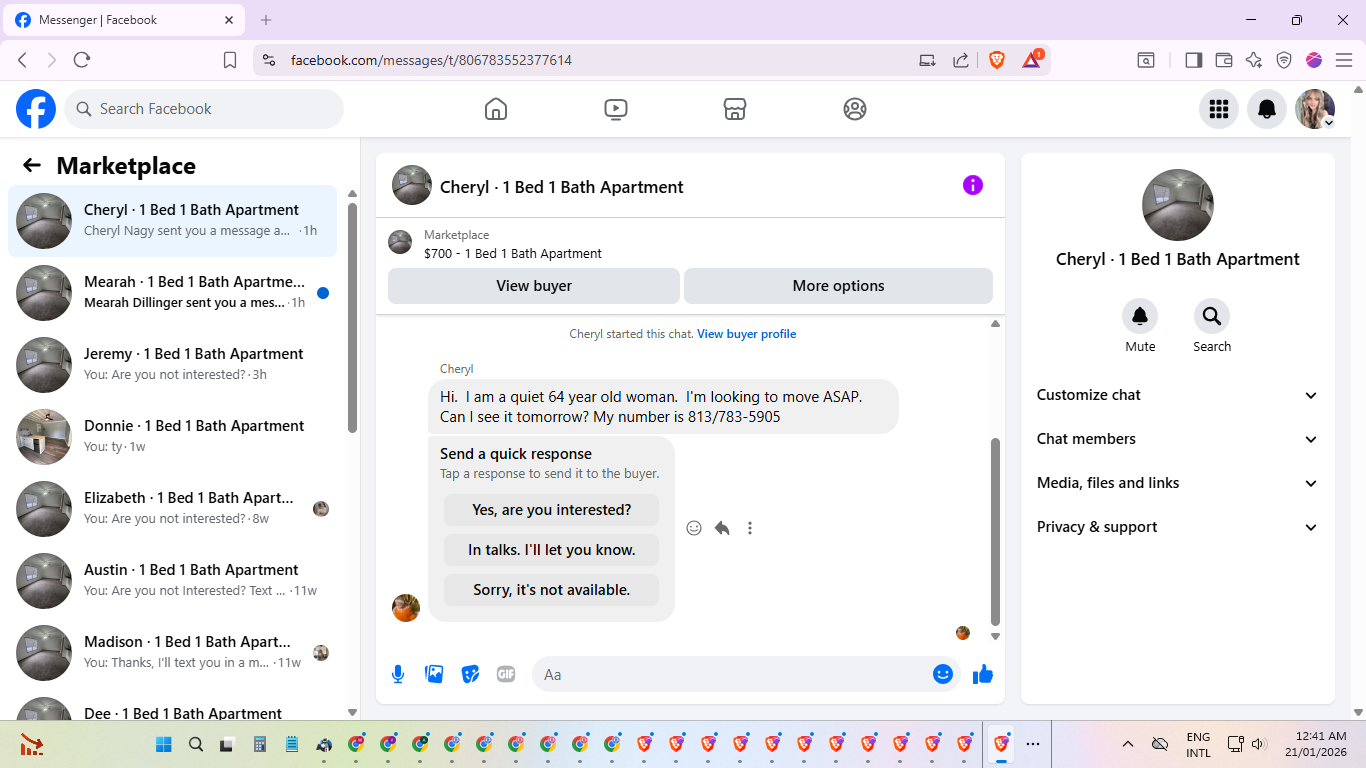The height and width of the screenshot is (768, 1366).
Task: Reload the current page
Action: pyautogui.click(x=82, y=60)
